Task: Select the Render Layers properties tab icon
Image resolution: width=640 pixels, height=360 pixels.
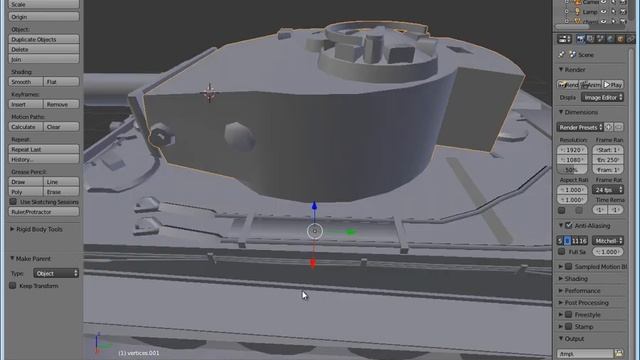Action: point(590,39)
